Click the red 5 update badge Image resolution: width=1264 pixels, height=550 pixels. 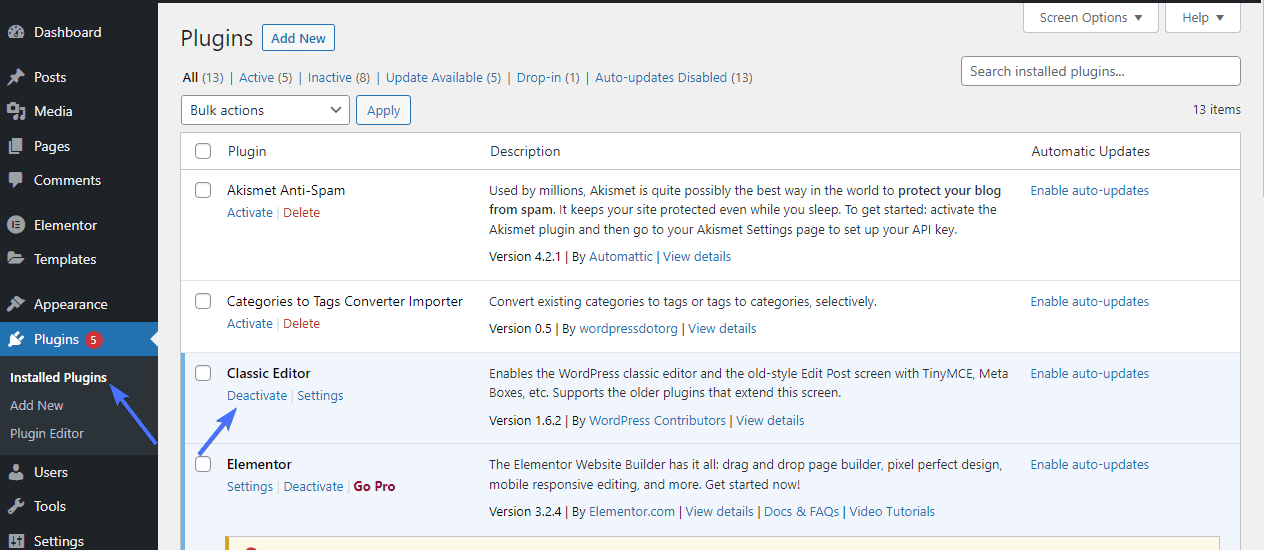(93, 340)
